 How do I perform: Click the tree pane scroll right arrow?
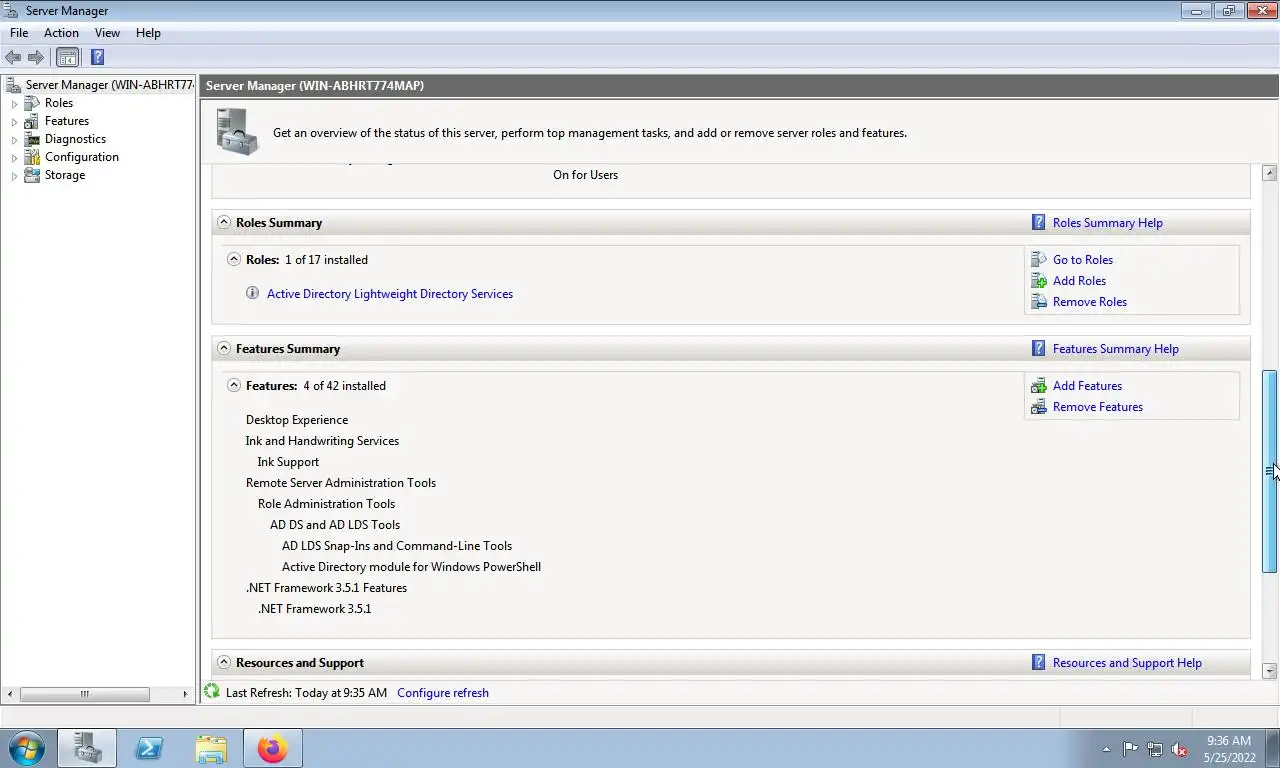click(x=184, y=694)
